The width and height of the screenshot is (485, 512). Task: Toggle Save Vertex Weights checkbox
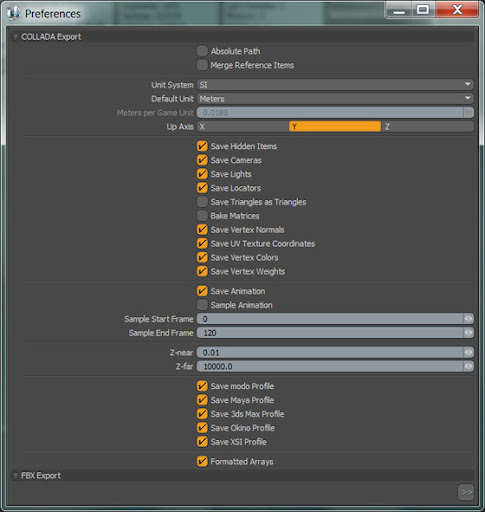click(202, 271)
